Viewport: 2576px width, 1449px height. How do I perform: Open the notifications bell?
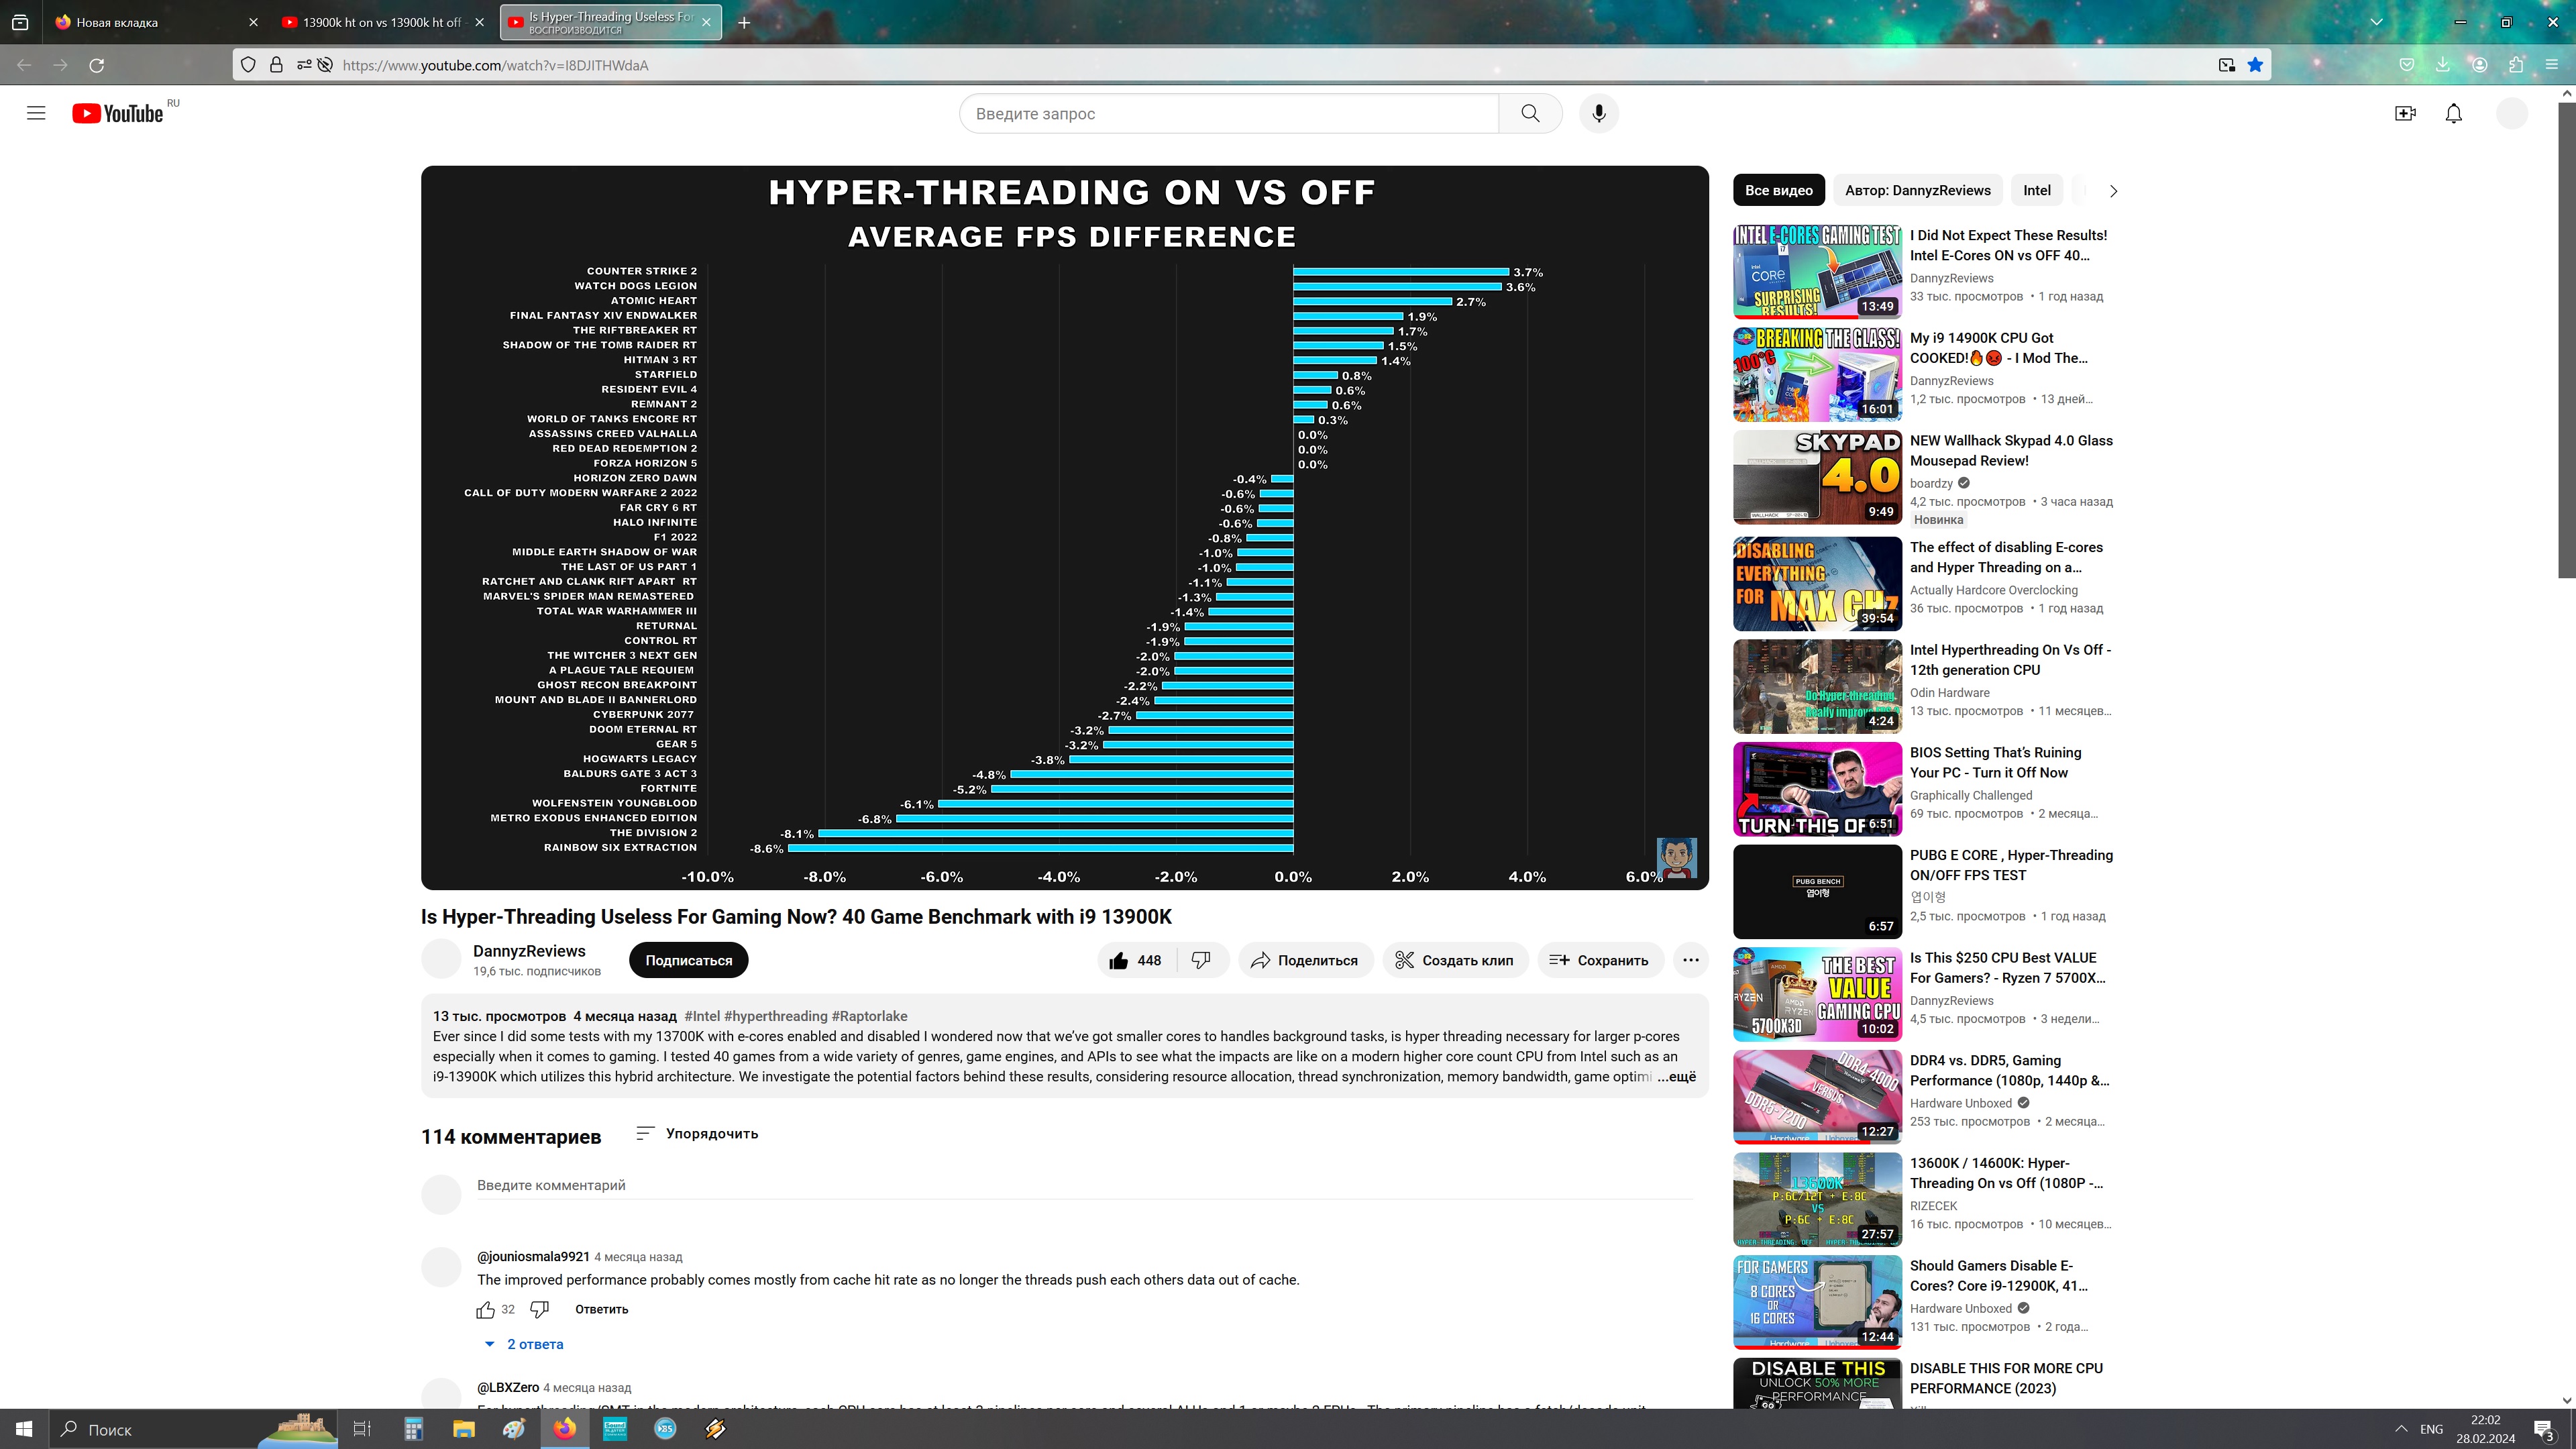point(2453,113)
